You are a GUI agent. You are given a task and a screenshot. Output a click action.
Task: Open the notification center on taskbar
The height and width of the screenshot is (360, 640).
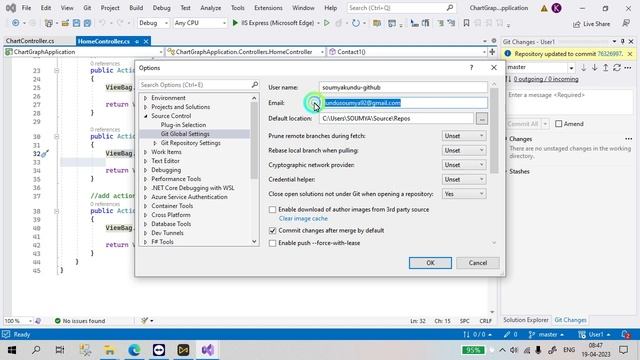point(623,350)
